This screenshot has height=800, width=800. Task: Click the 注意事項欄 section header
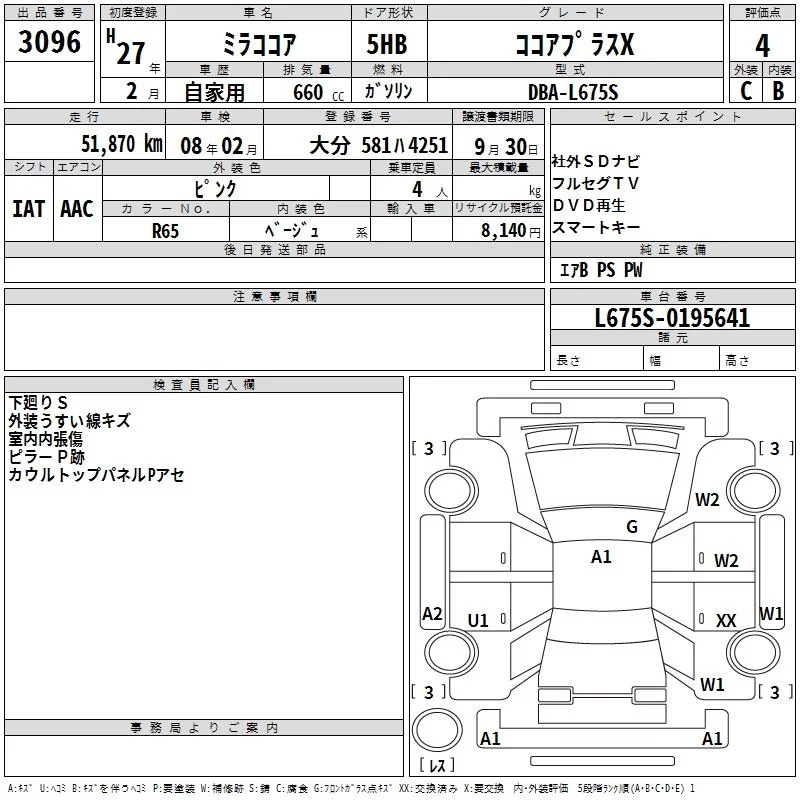pos(274,296)
